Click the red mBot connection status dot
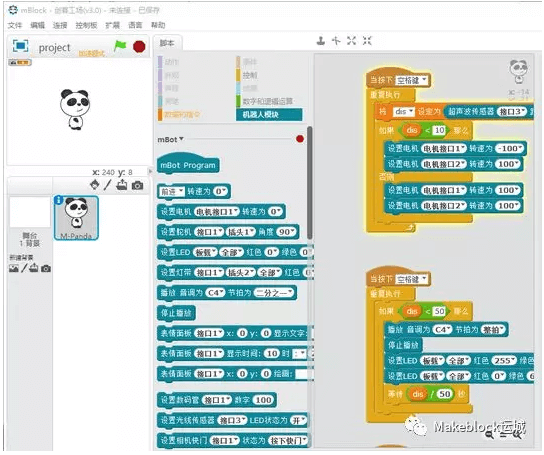Image resolution: width=544 pixels, height=455 pixels. [x=300, y=139]
